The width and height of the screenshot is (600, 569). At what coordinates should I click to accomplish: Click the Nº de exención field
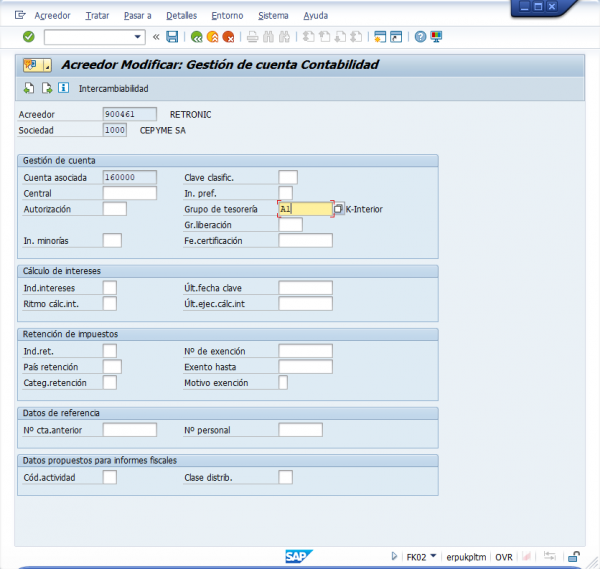pyautogui.click(x=306, y=351)
